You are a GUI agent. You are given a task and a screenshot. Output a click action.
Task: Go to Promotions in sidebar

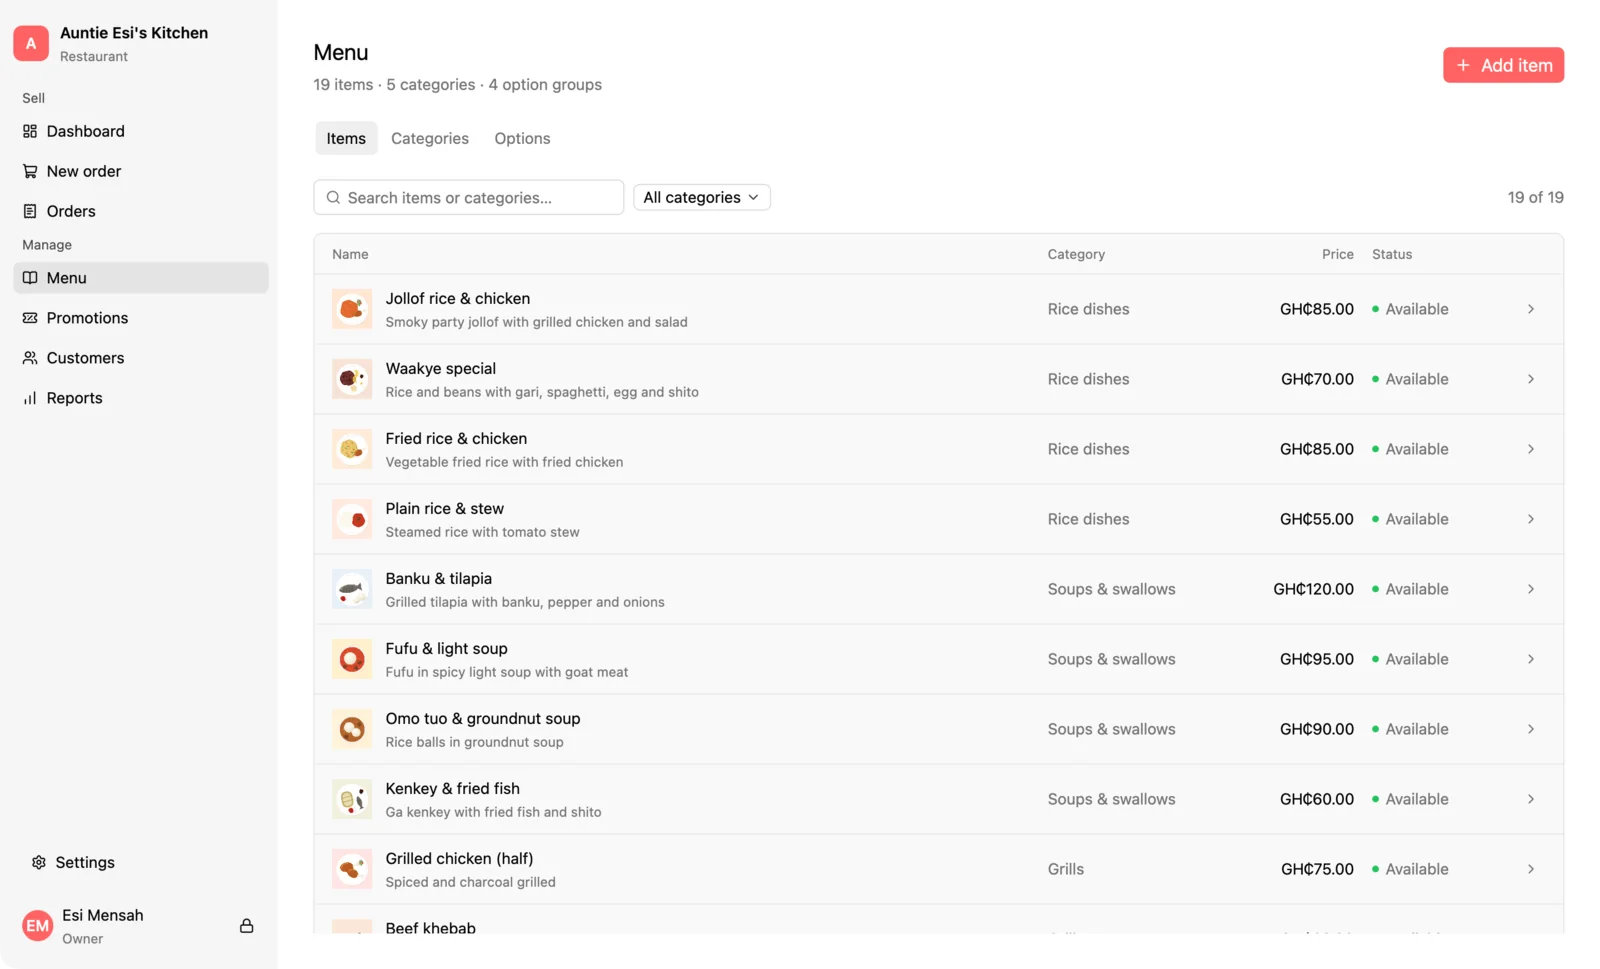[x=141, y=318]
